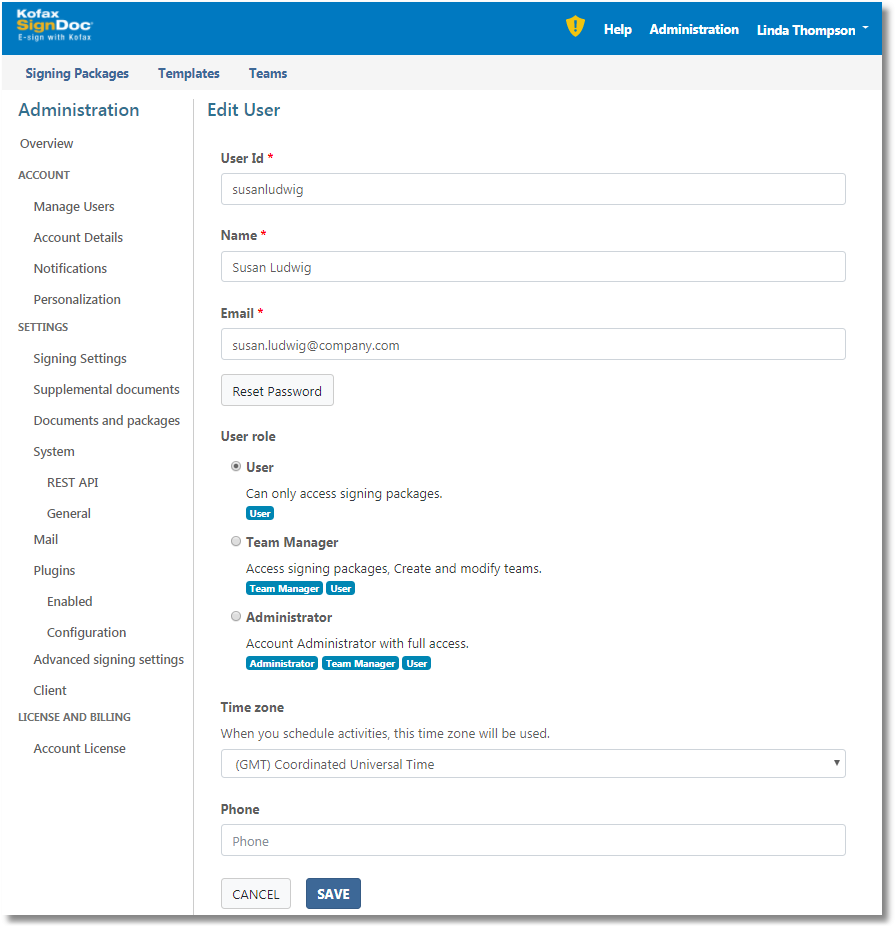Select the Administrator role radio button
896x929 pixels.
pos(236,616)
